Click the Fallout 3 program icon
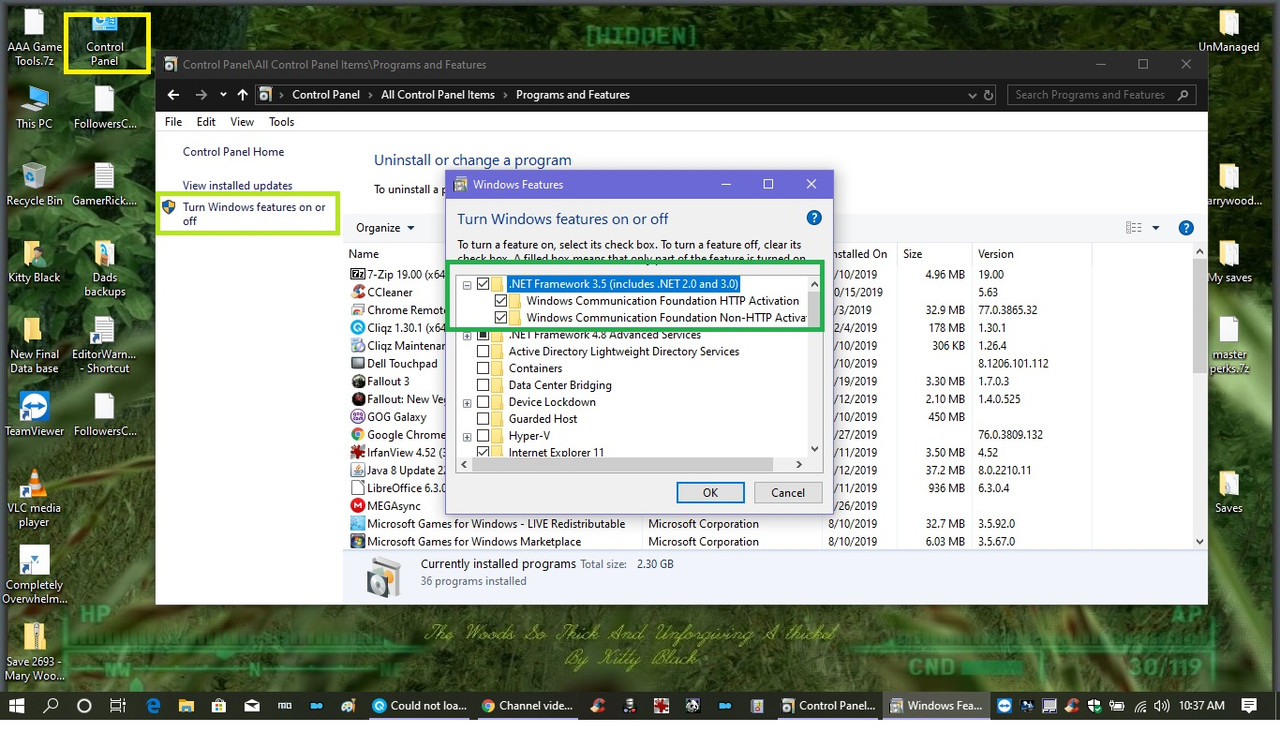The image size is (1280, 750). [357, 381]
